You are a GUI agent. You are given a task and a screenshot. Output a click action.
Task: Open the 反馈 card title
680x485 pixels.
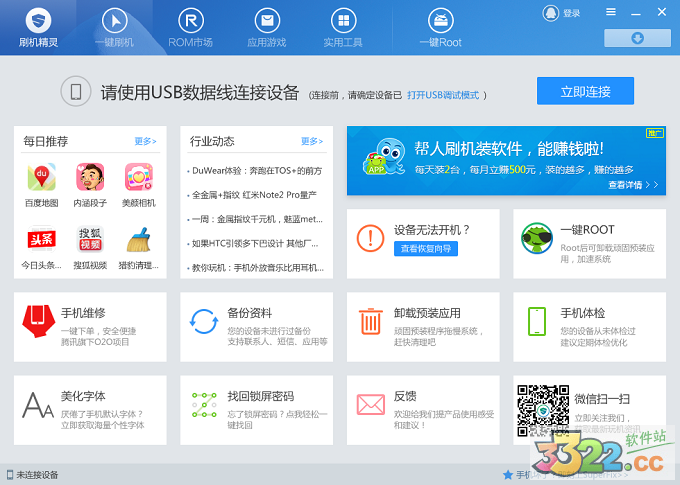point(405,396)
